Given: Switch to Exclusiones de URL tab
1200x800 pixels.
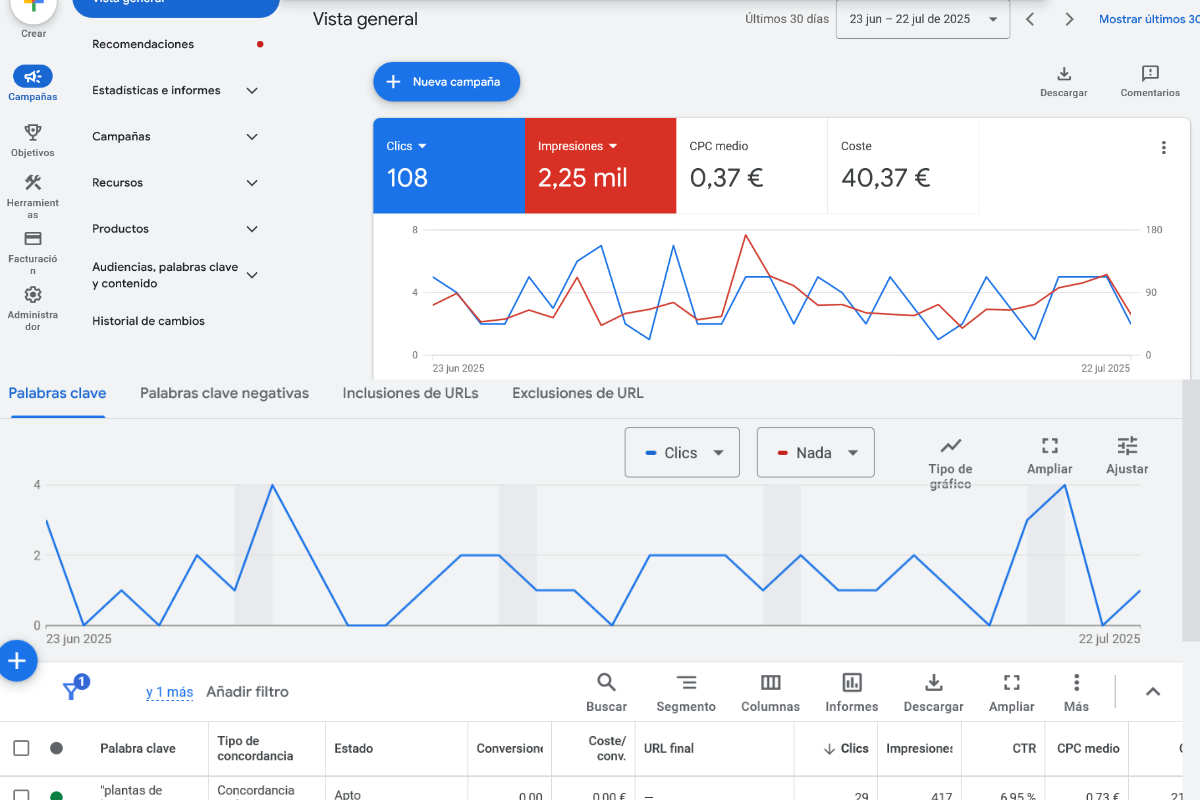Looking at the screenshot, I should 577,393.
